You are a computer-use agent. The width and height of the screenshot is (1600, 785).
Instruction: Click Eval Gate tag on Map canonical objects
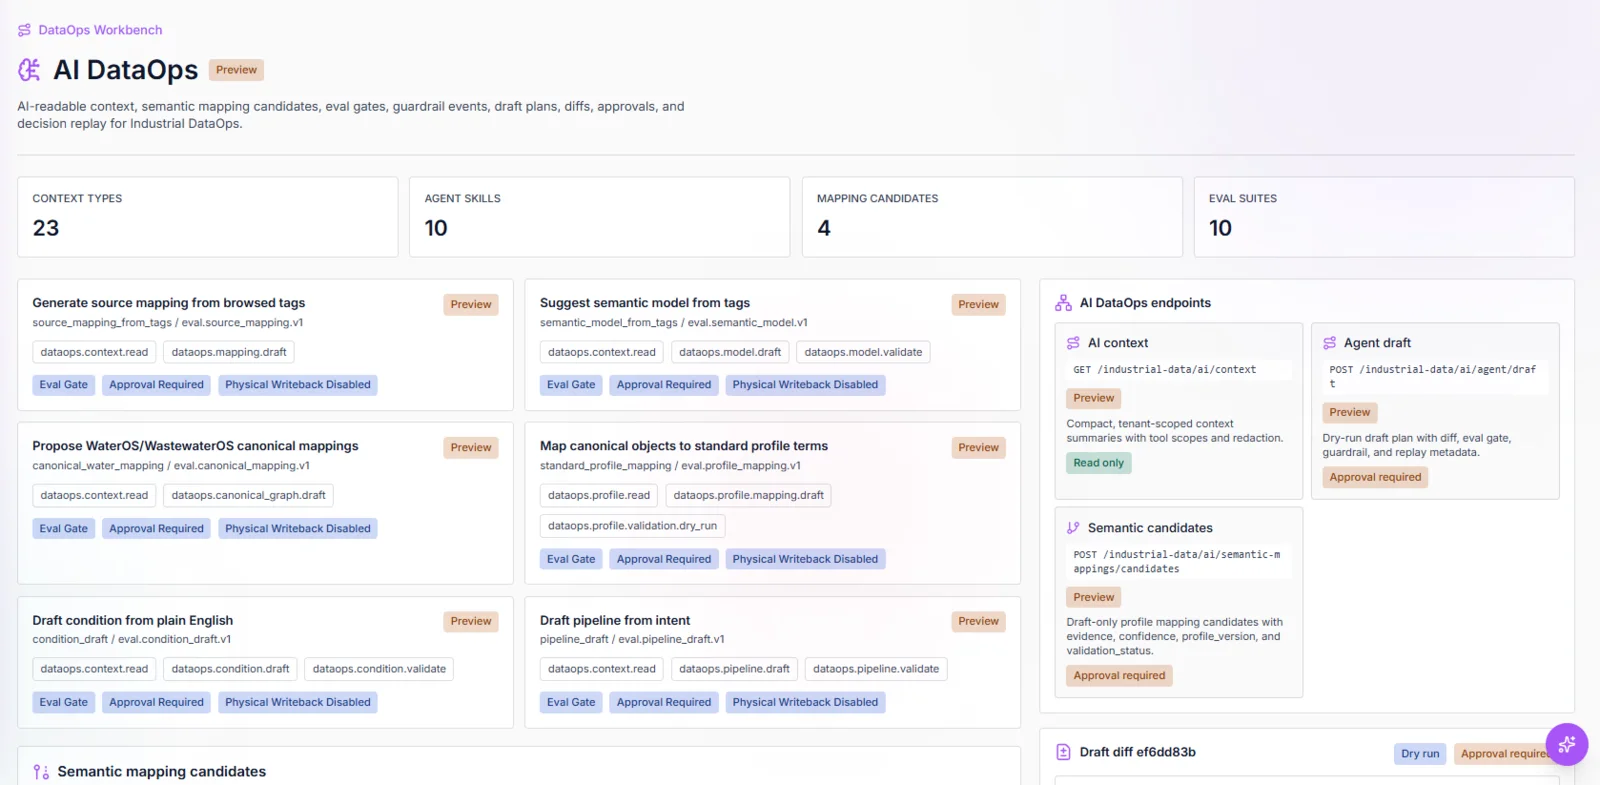(x=571, y=560)
